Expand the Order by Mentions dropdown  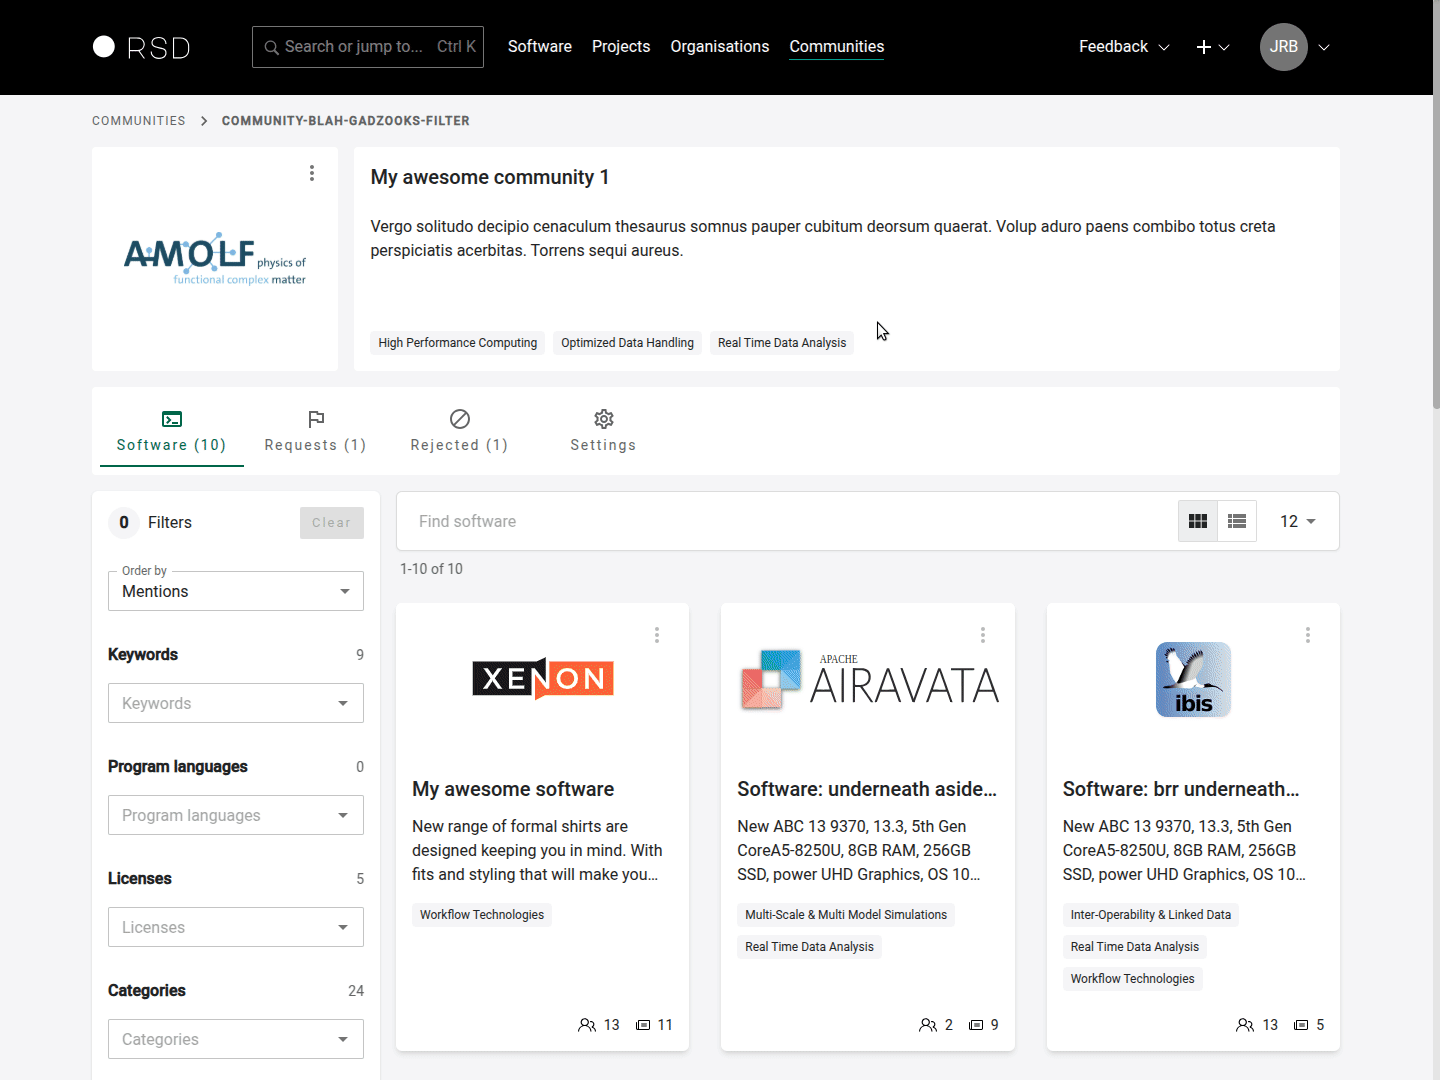coord(236,591)
